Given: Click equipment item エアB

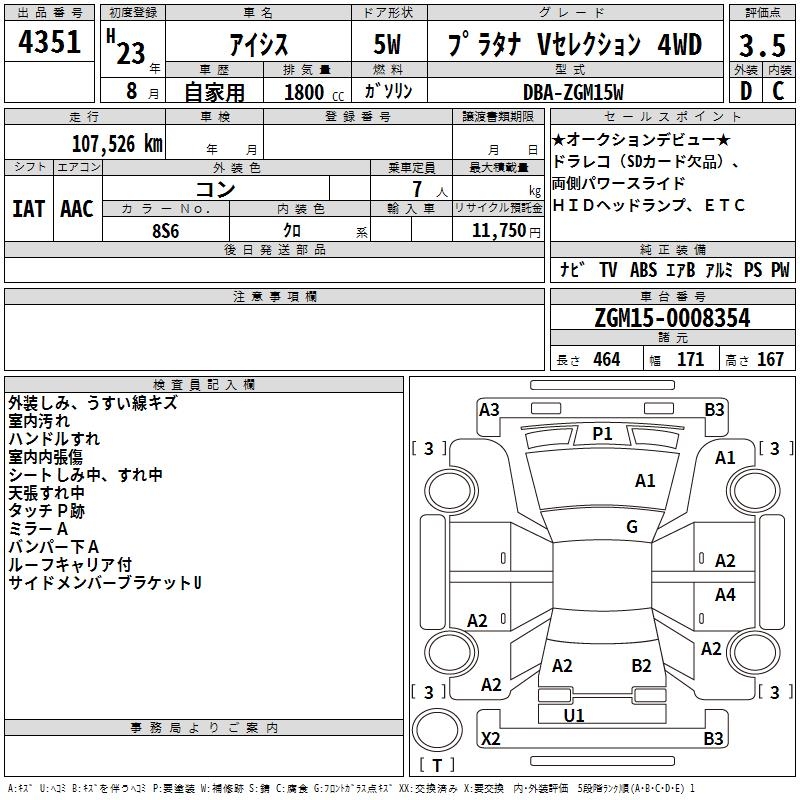Looking at the screenshot, I should coord(680,269).
